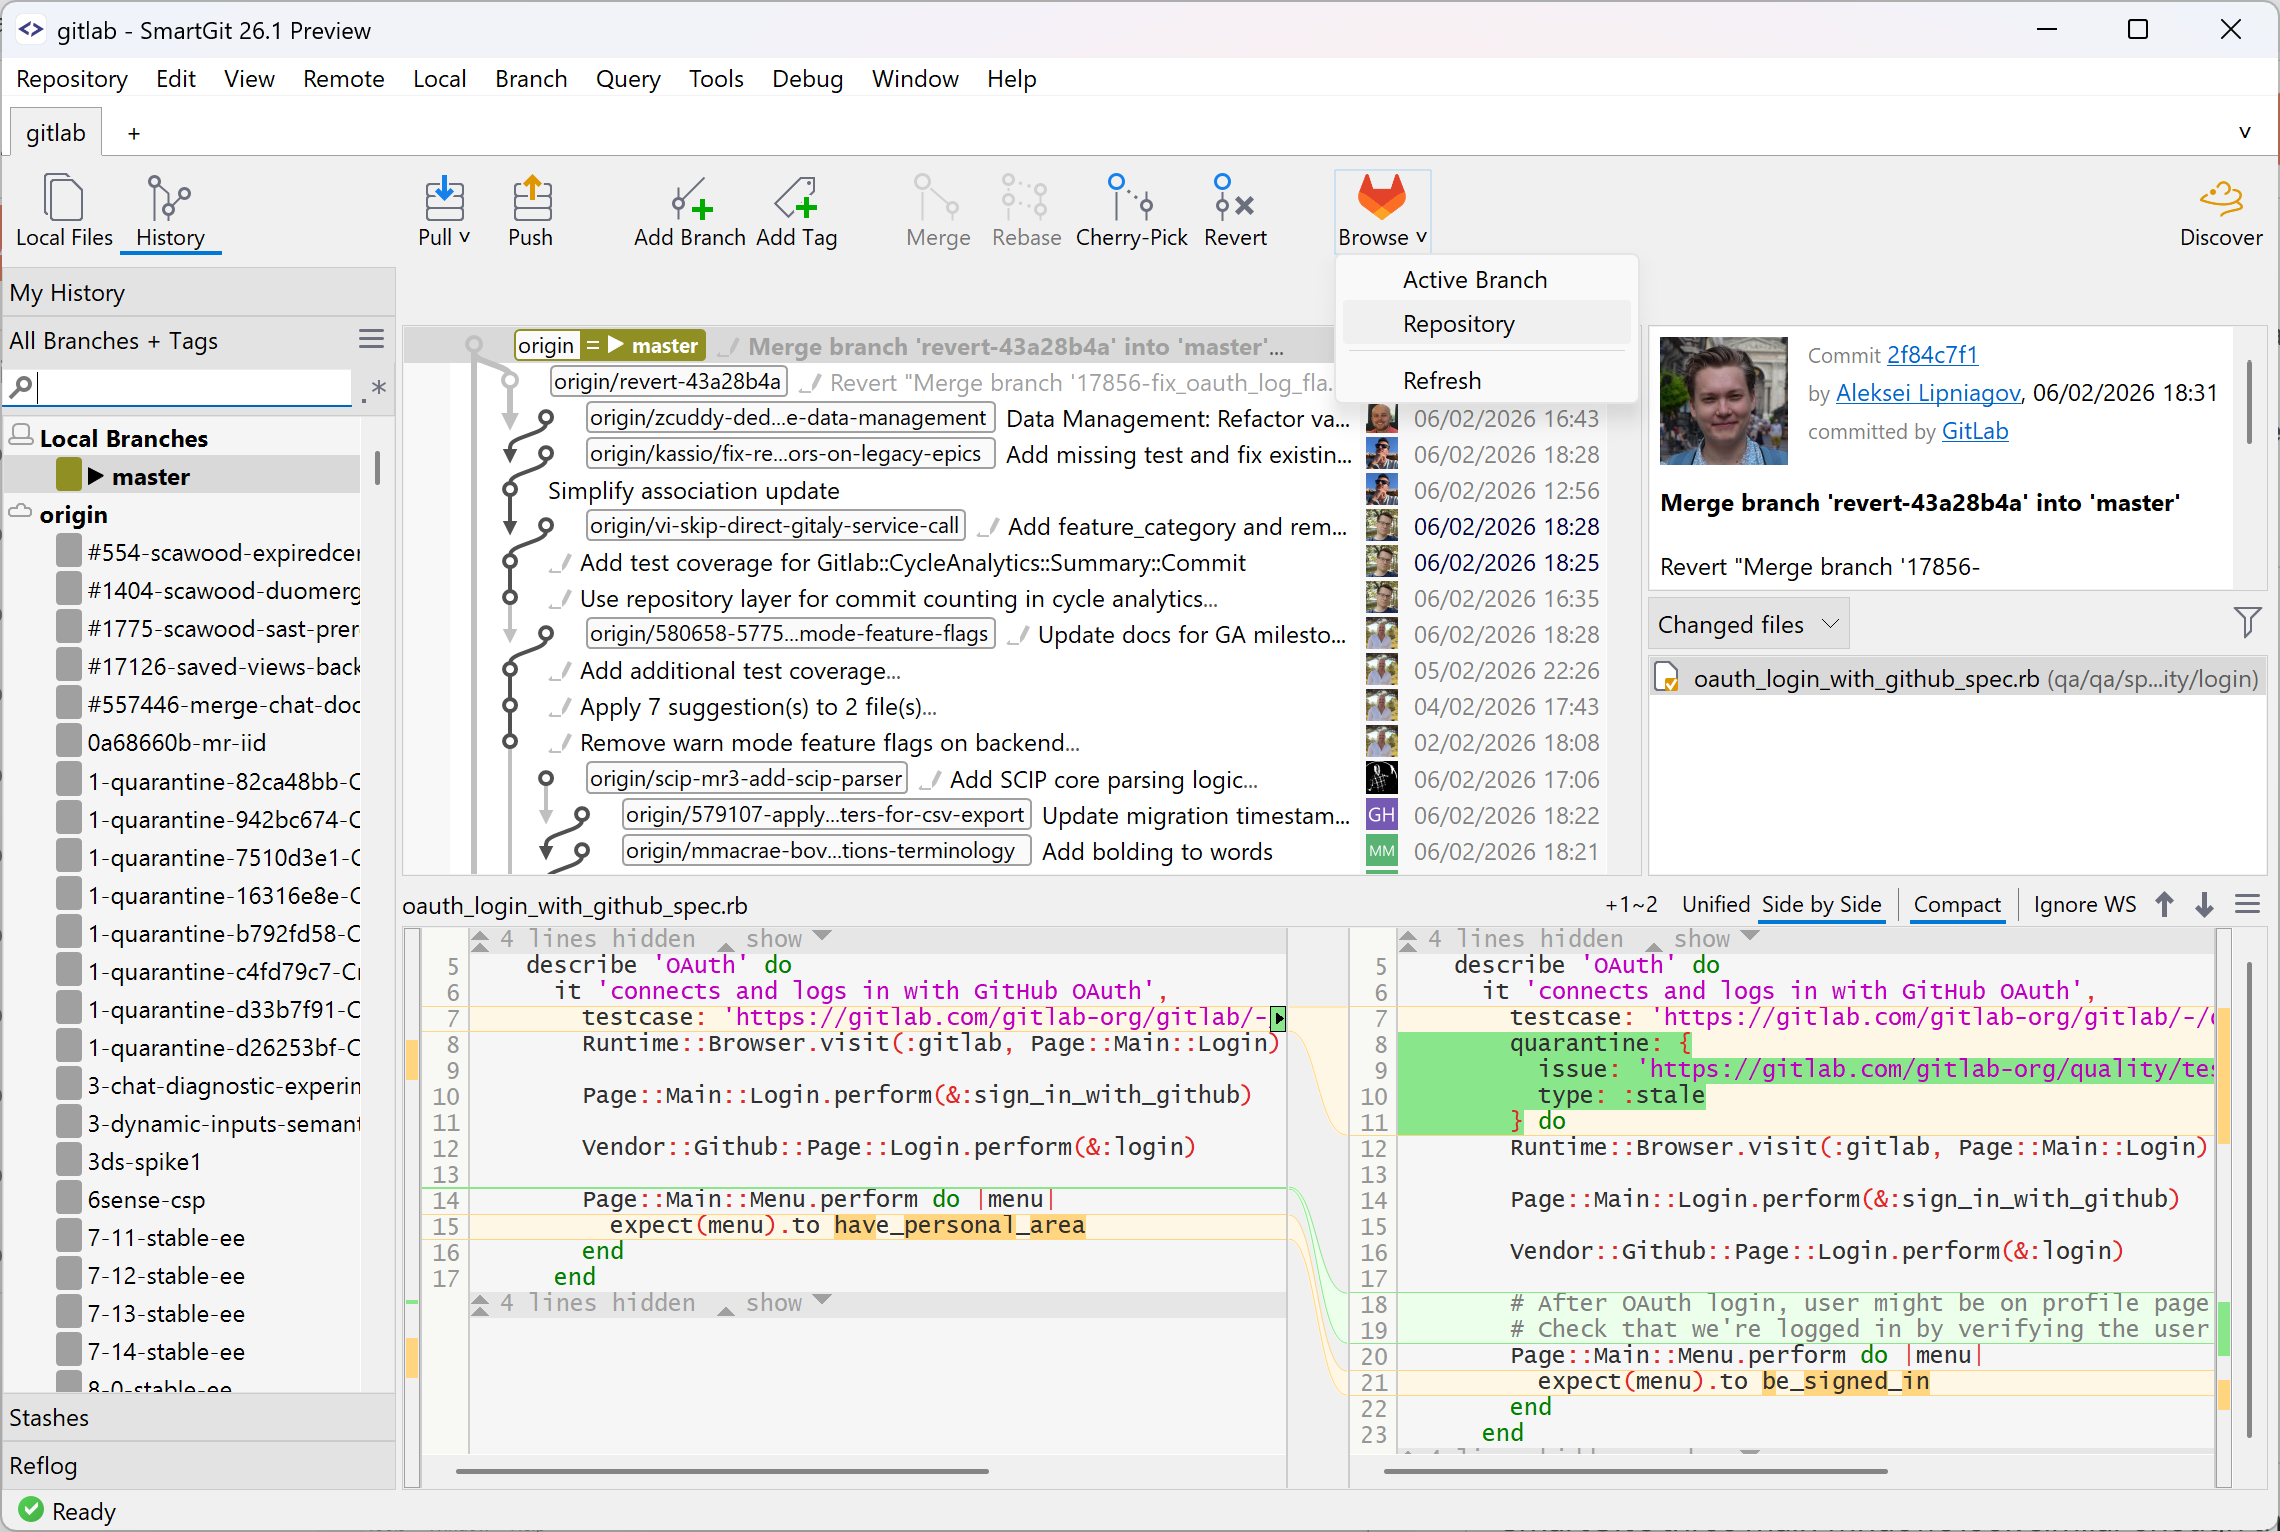Viewport: 2280px width, 1532px height.
Task: Open the Query menu
Action: (627, 78)
